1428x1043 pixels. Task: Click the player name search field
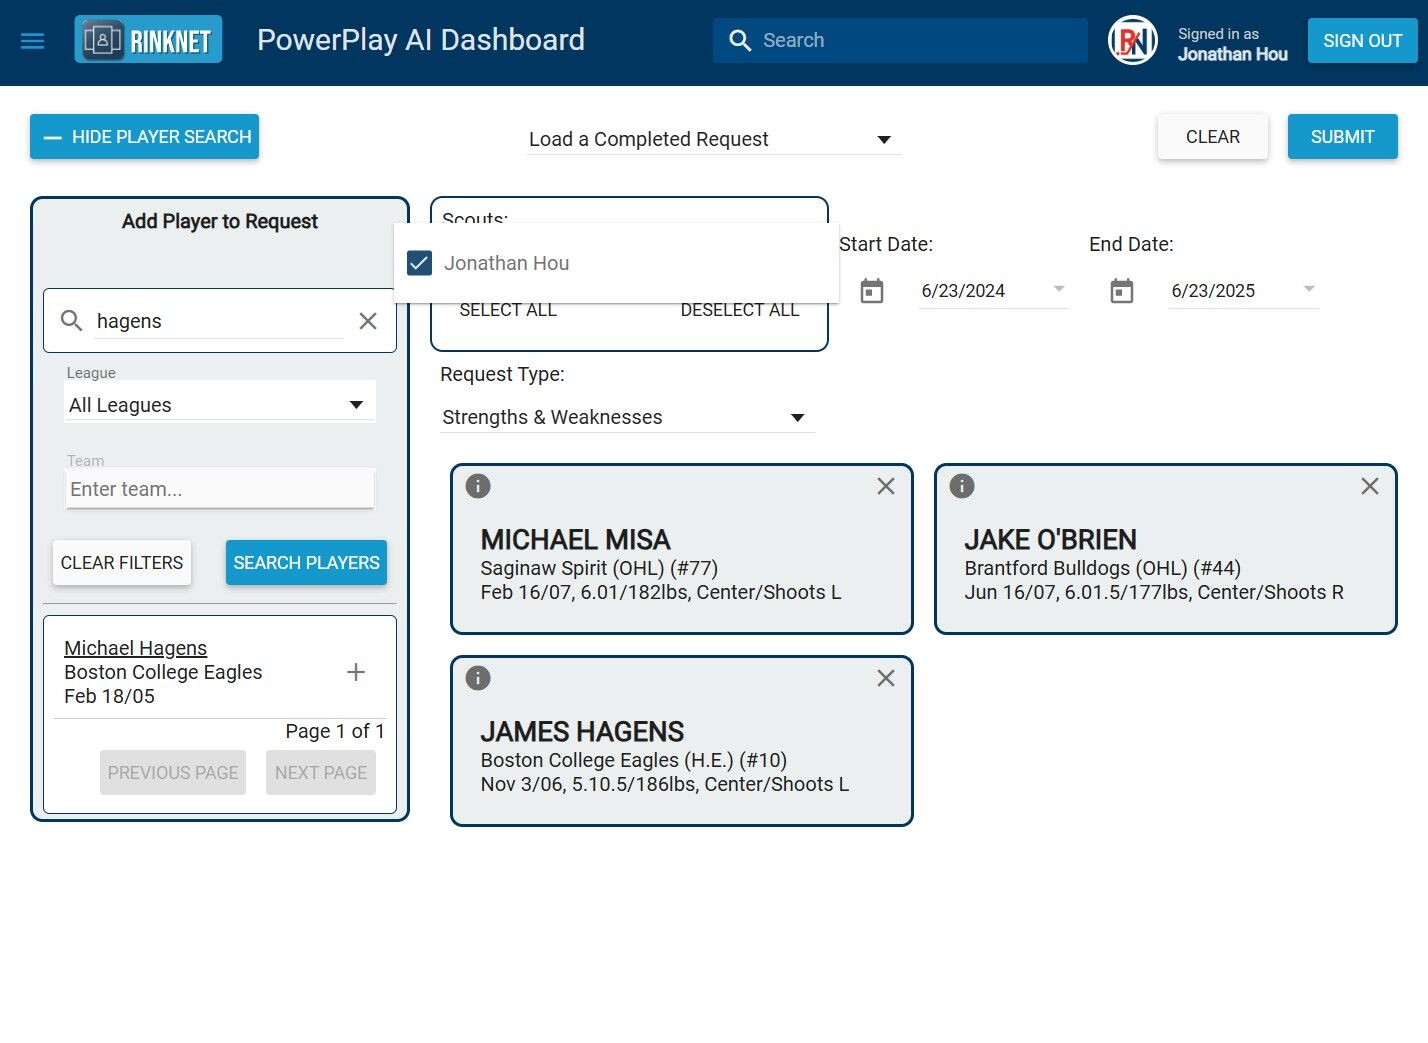(x=219, y=321)
